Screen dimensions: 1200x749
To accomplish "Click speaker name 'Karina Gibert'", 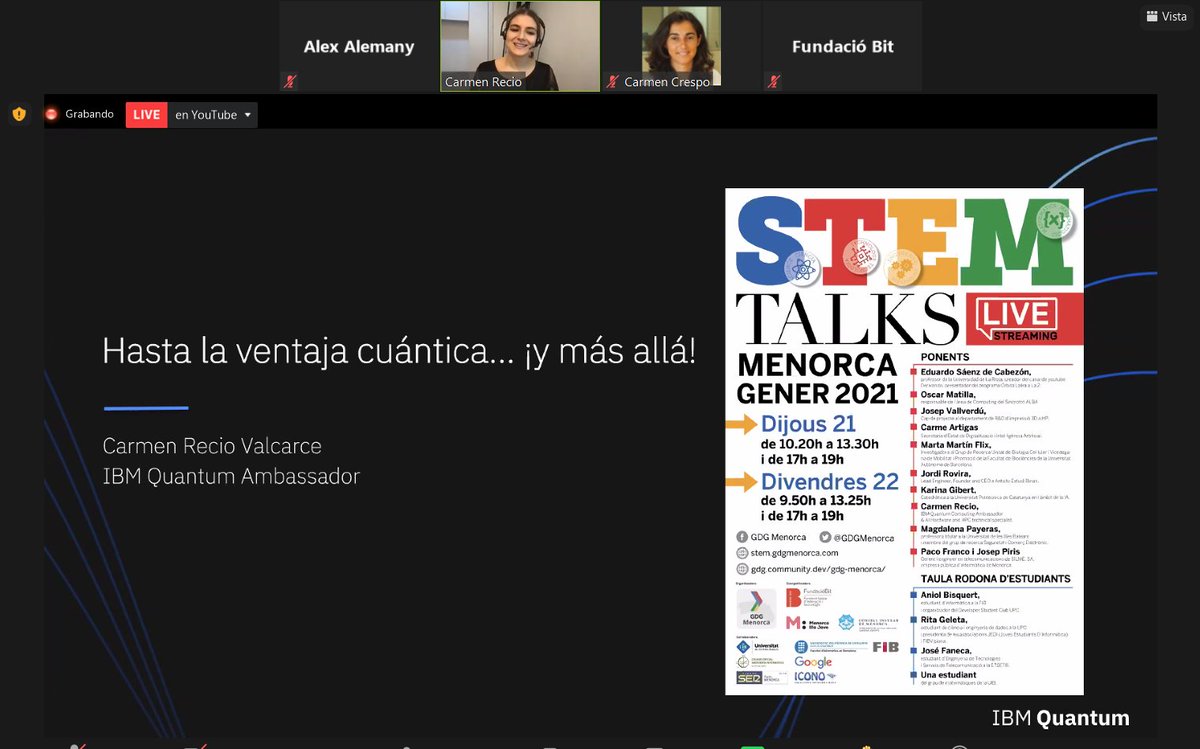I will (949, 489).
